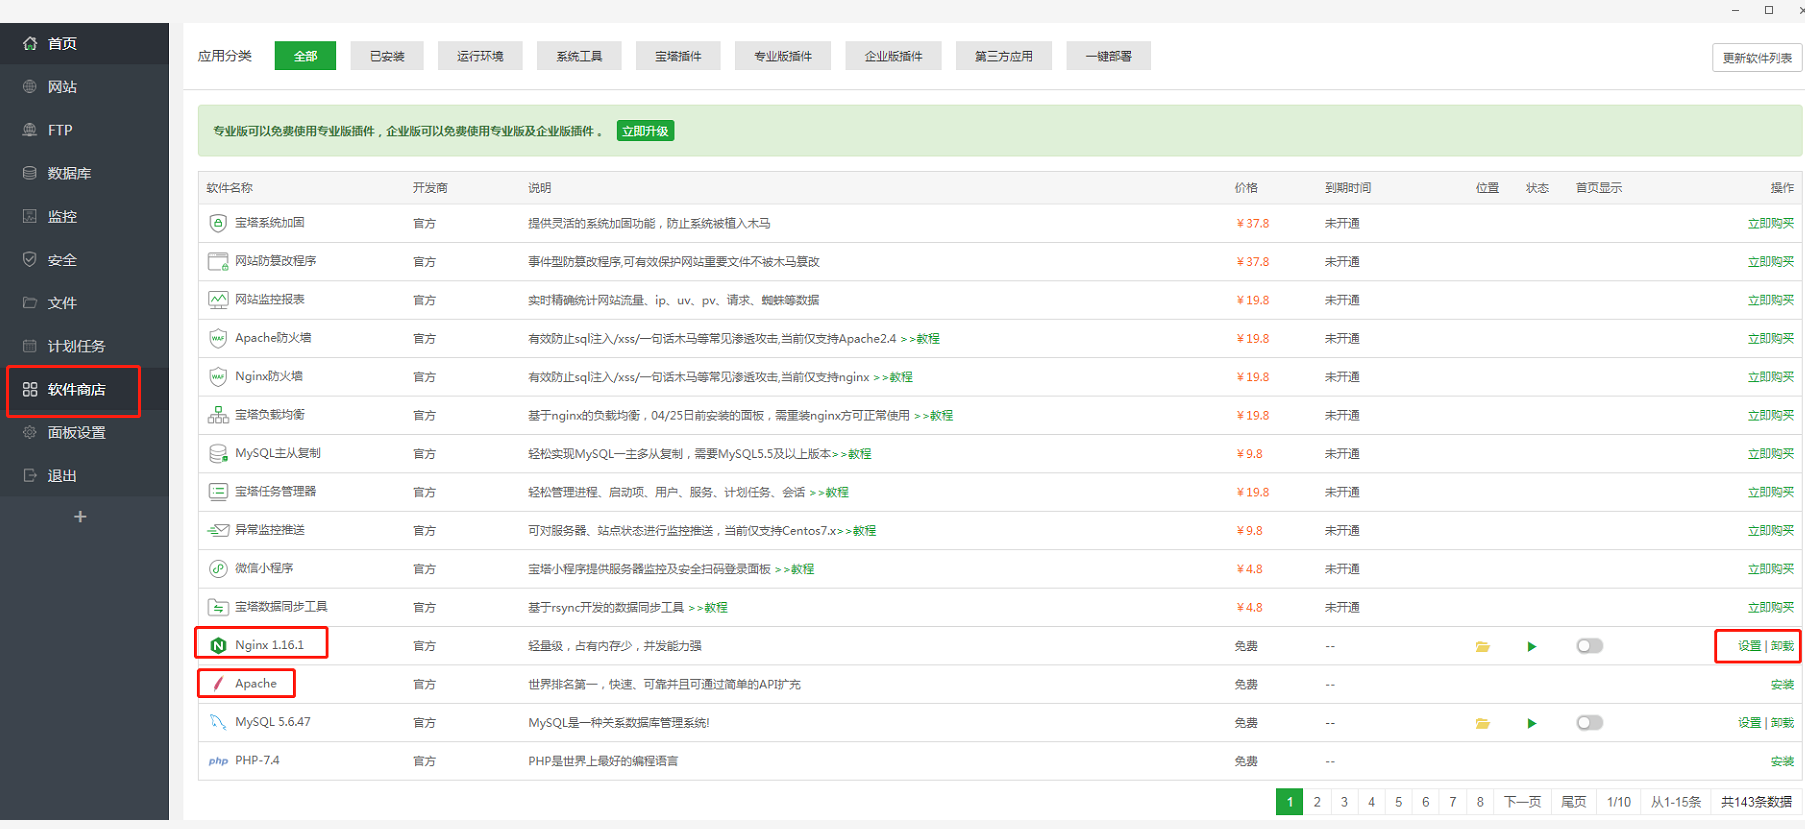
Task: Click the 退出 logout icon in sidebar
Action: click(30, 475)
